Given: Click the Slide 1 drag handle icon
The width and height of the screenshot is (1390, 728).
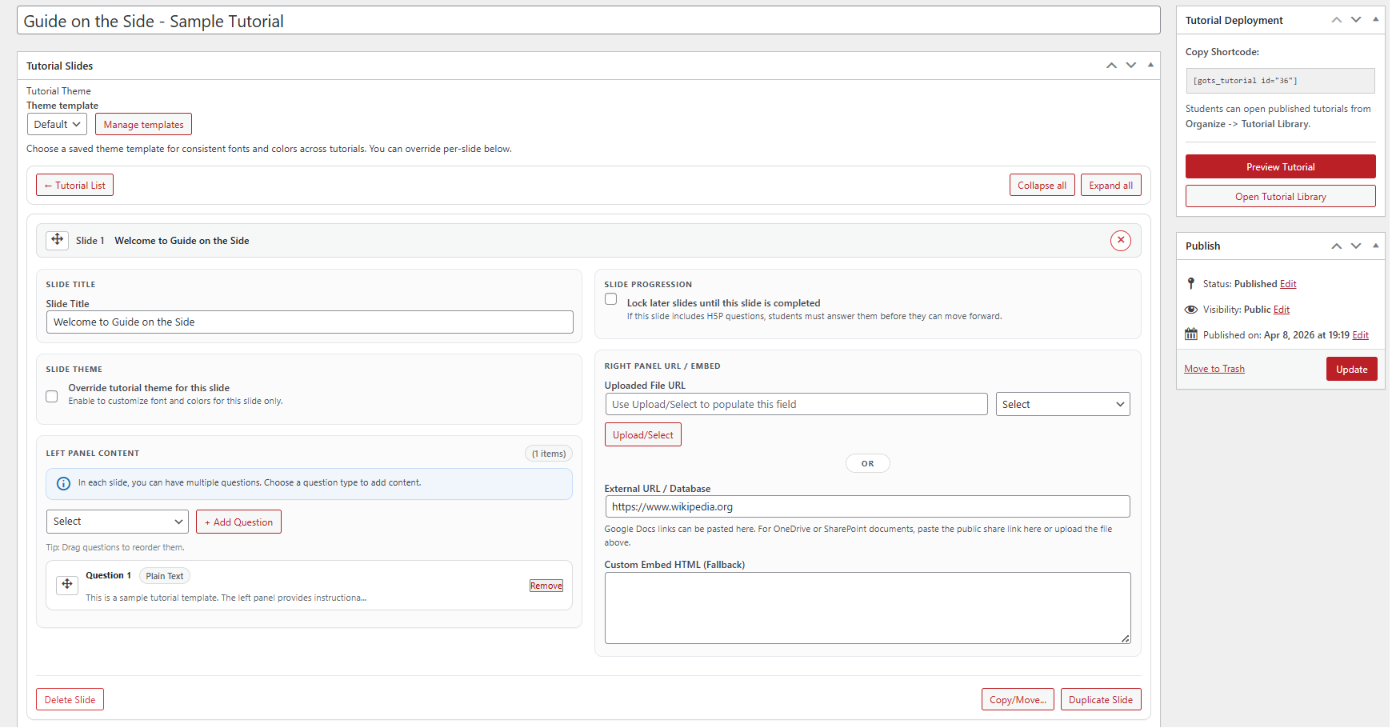Looking at the screenshot, I should point(57,240).
